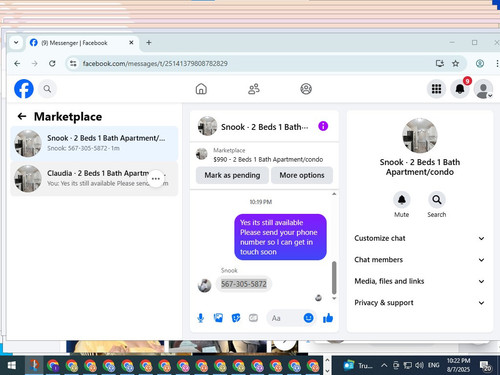Close the Messenger tab
The width and height of the screenshot is (500, 375).
131,43
